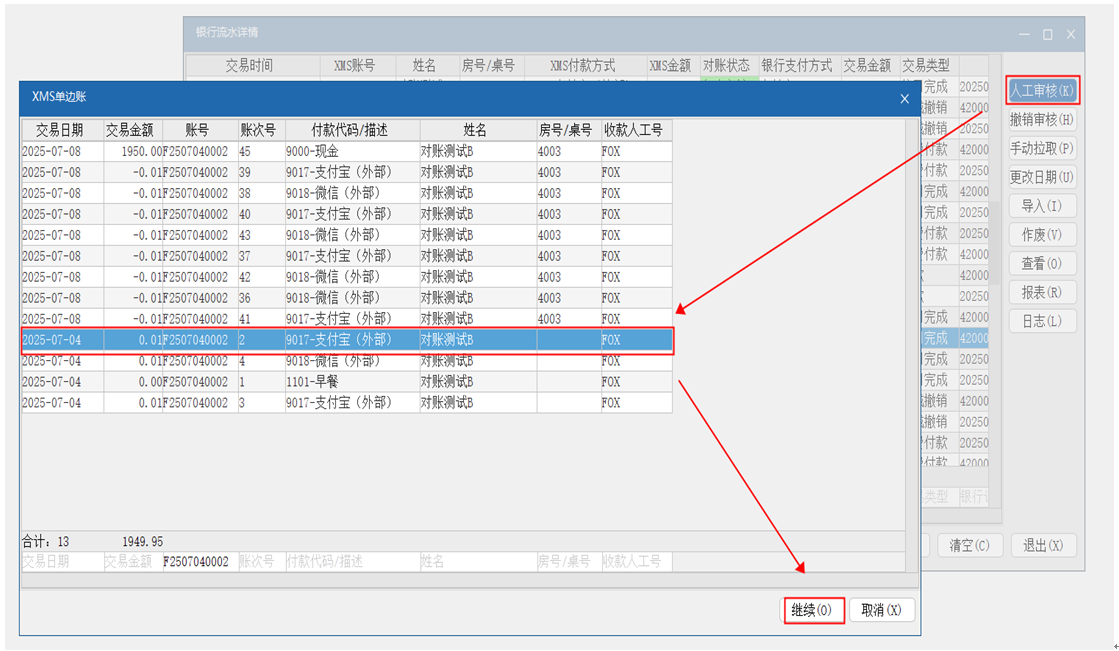Click 作废(V) button
Viewport: 1119px width, 651px height.
coord(1042,235)
